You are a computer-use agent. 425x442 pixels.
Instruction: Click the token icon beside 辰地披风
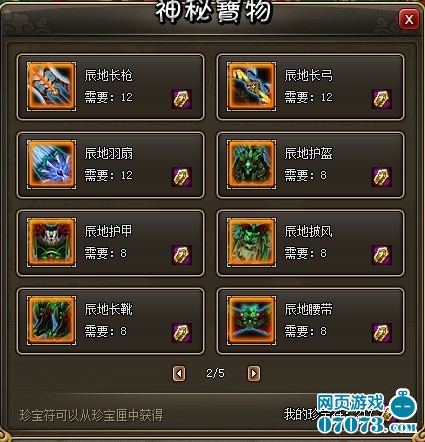click(x=382, y=255)
